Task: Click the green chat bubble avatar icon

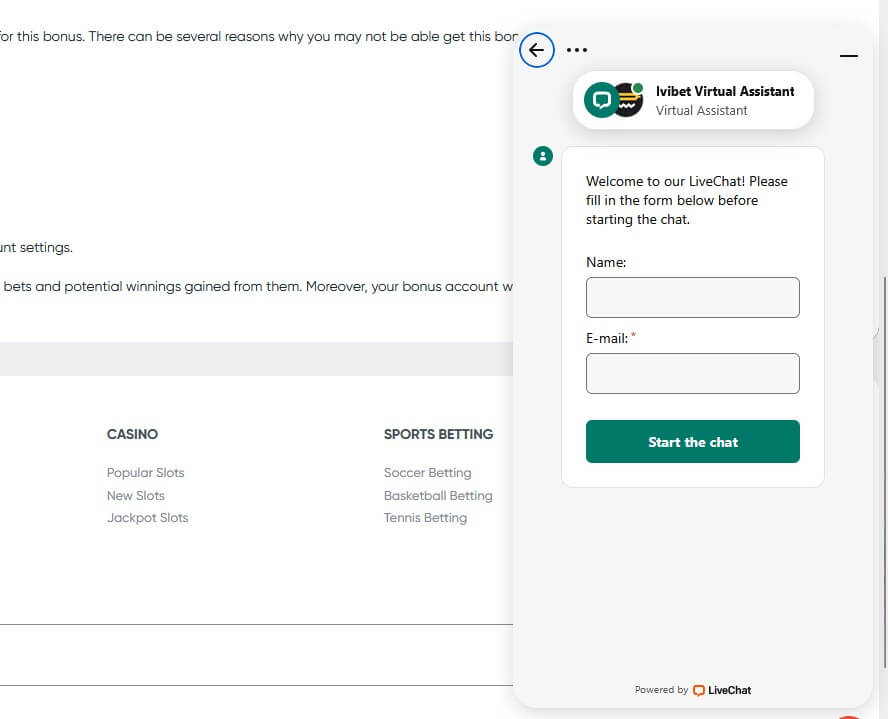Action: (x=601, y=100)
